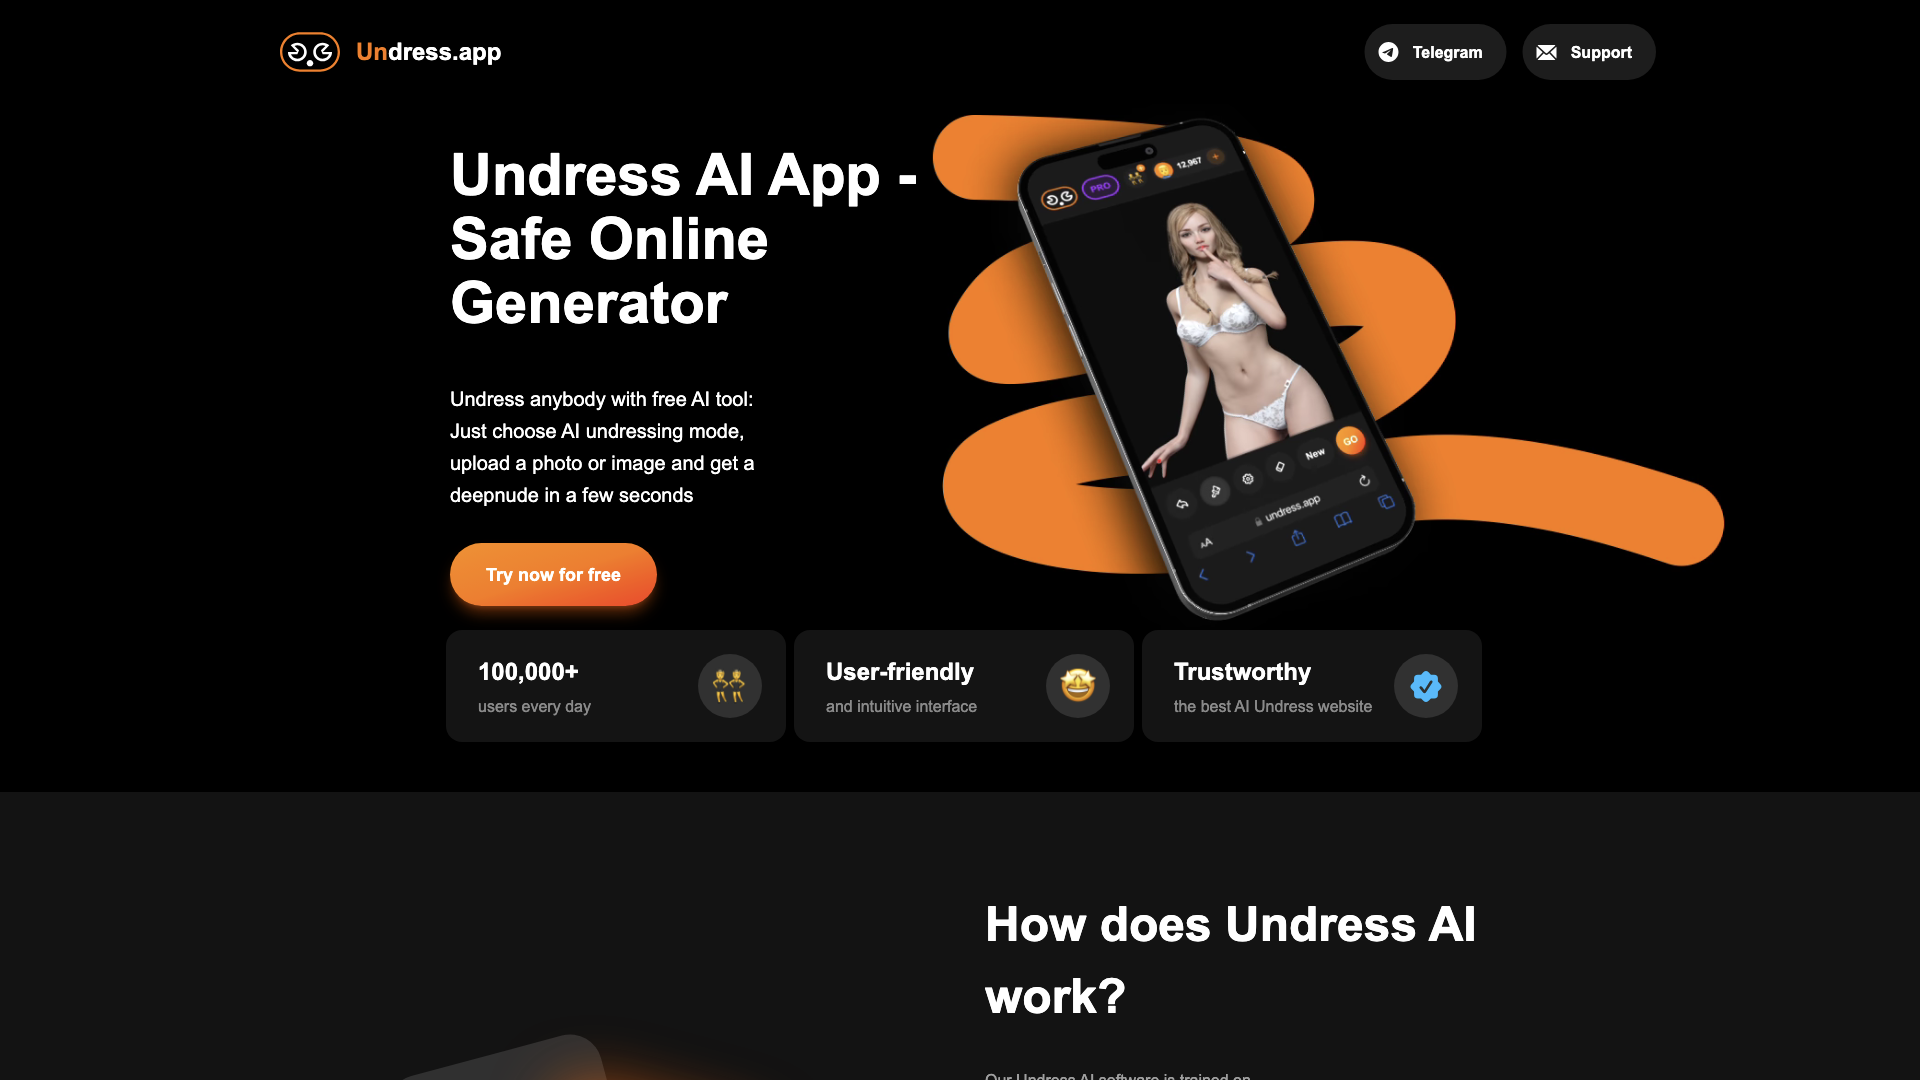The width and height of the screenshot is (1920, 1080).
Task: Click the Telegram text label link
Action: 1447,51
